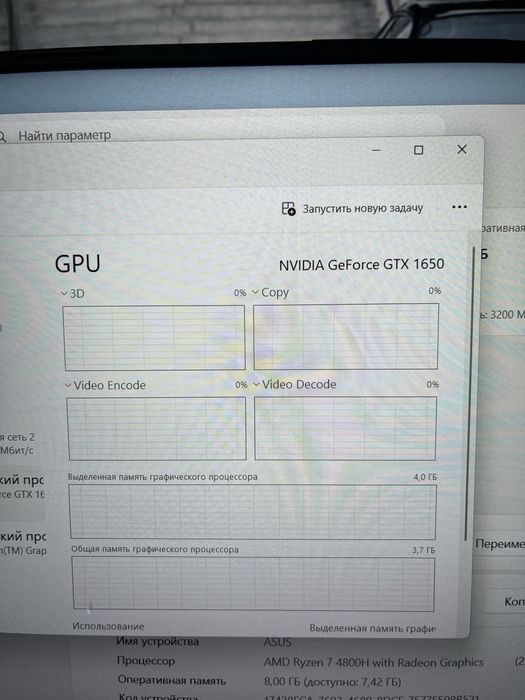Click the Video Encode usage graph
Screen dimensions: 525x700
[157, 429]
